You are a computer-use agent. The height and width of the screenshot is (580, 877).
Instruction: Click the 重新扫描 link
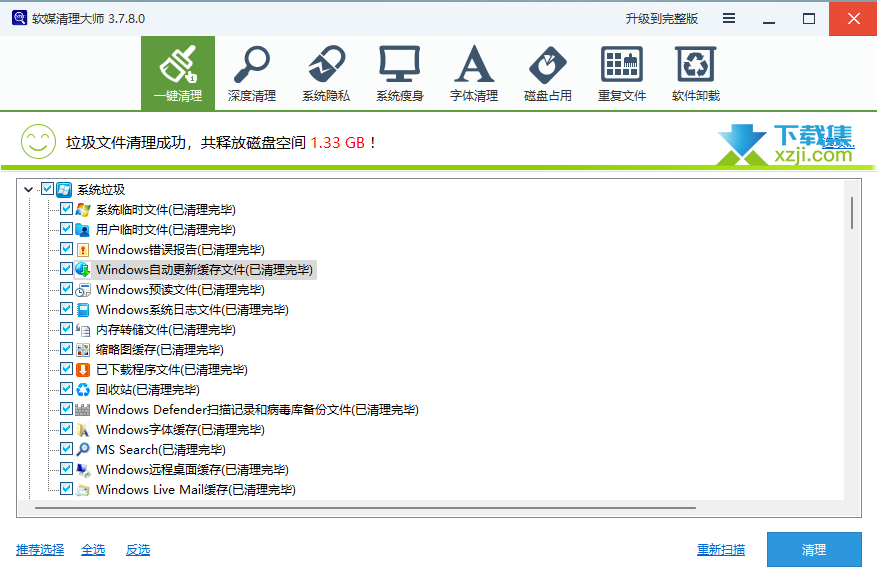point(721,550)
